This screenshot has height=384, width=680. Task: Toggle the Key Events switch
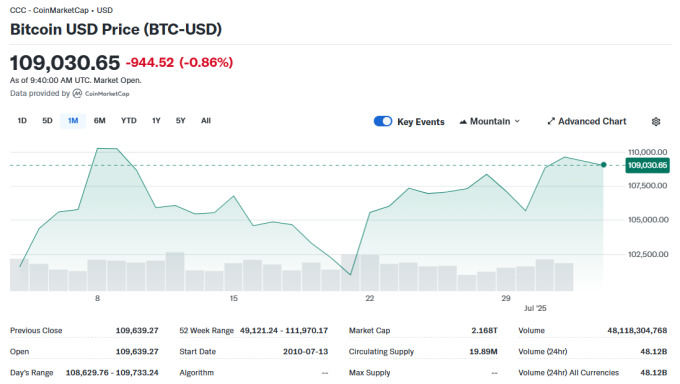(x=383, y=121)
